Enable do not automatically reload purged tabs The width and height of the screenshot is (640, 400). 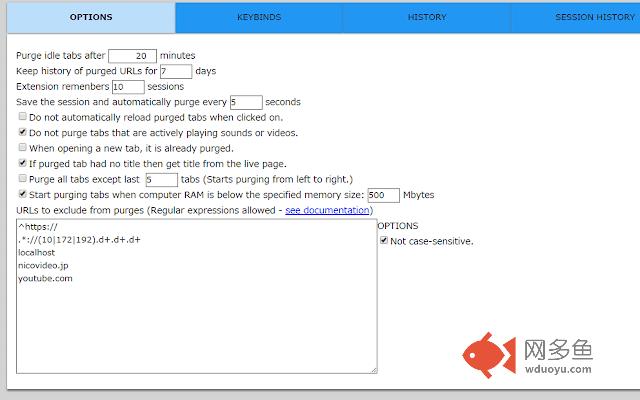[23, 116]
